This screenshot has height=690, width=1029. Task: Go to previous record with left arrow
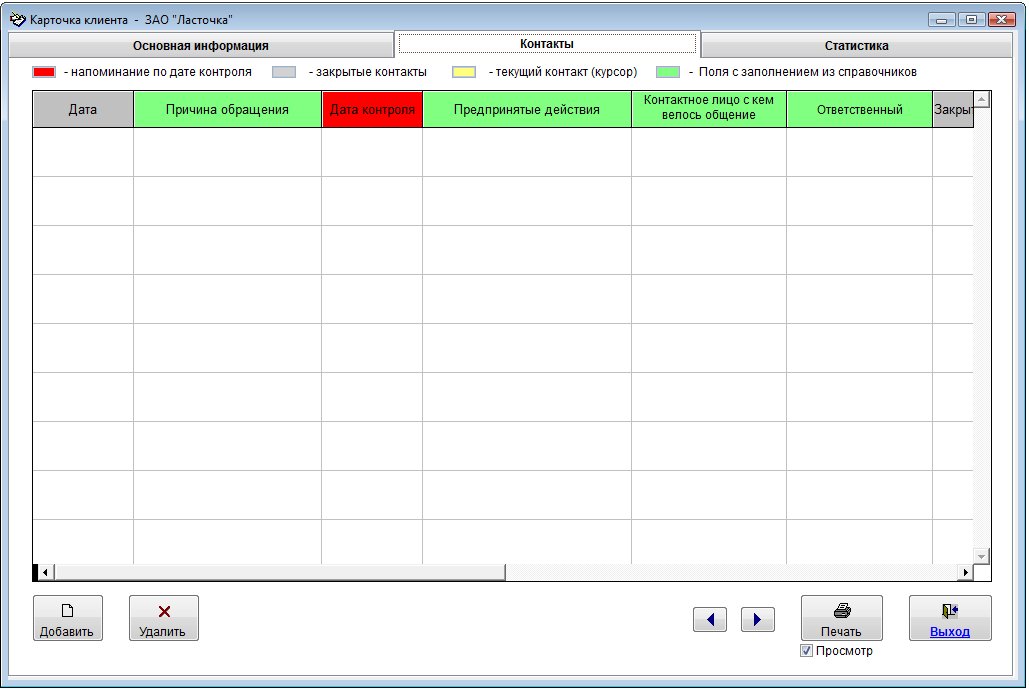coord(709,619)
